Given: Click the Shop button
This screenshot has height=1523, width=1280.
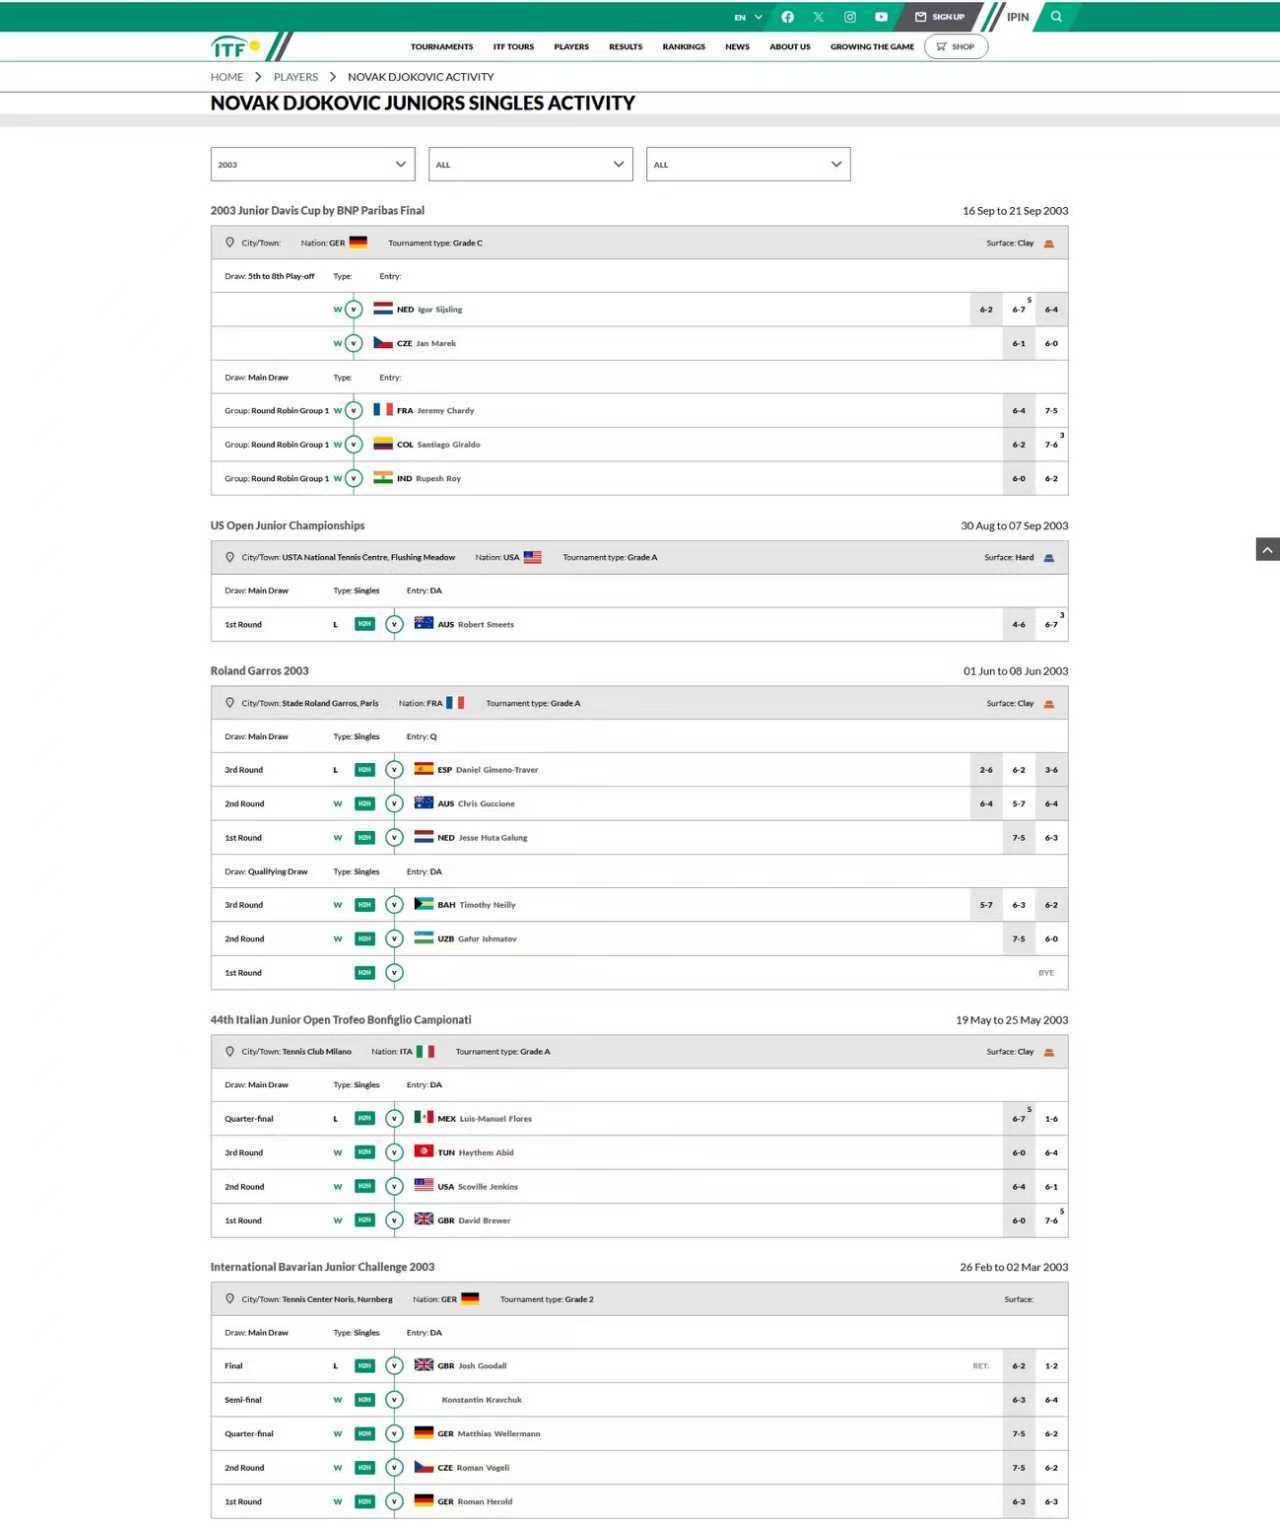Looking at the screenshot, I should click(956, 47).
